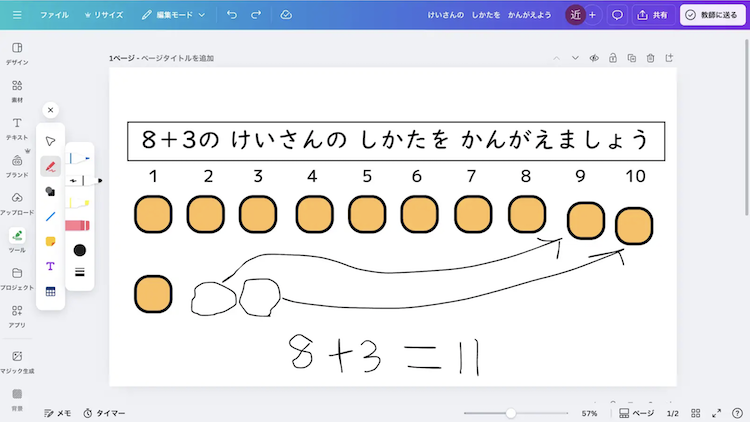
Task: Click the 教師に送る button
Action: (x=711, y=15)
